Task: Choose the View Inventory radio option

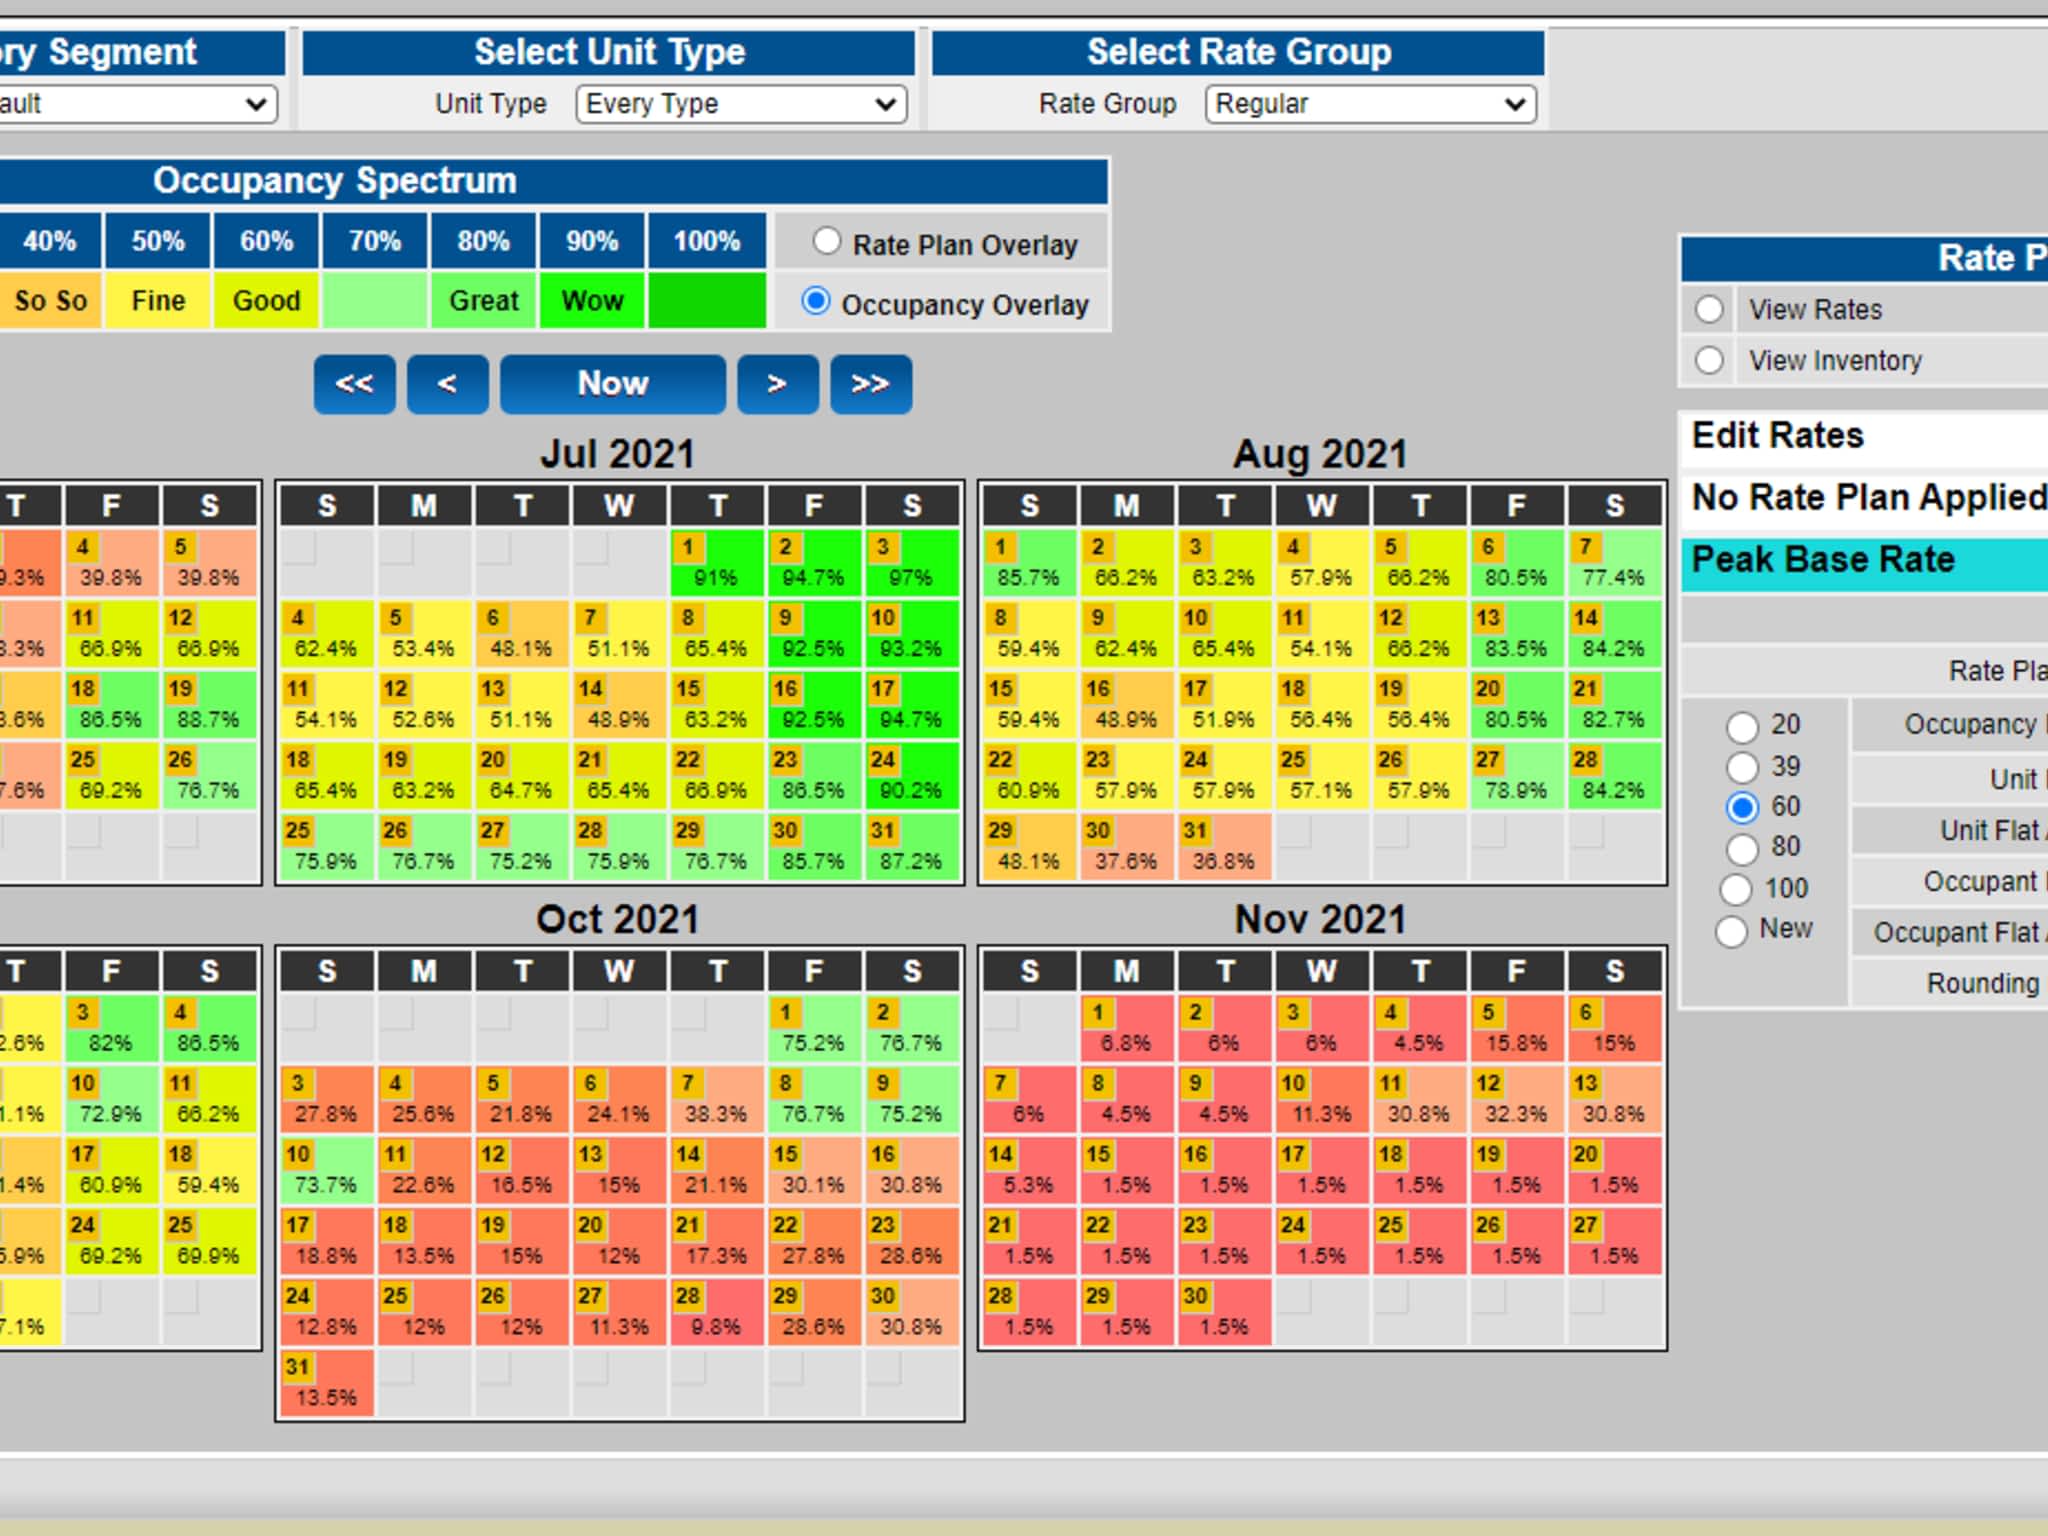Action: [1709, 360]
